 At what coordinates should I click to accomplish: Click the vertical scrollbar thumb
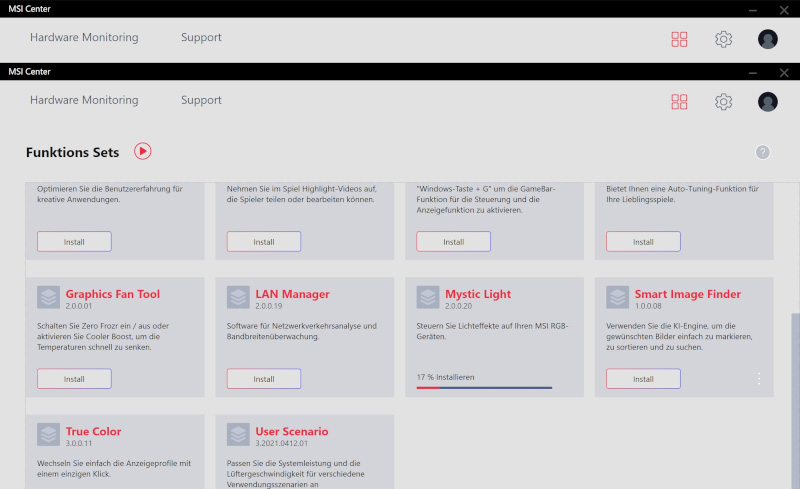click(795, 401)
